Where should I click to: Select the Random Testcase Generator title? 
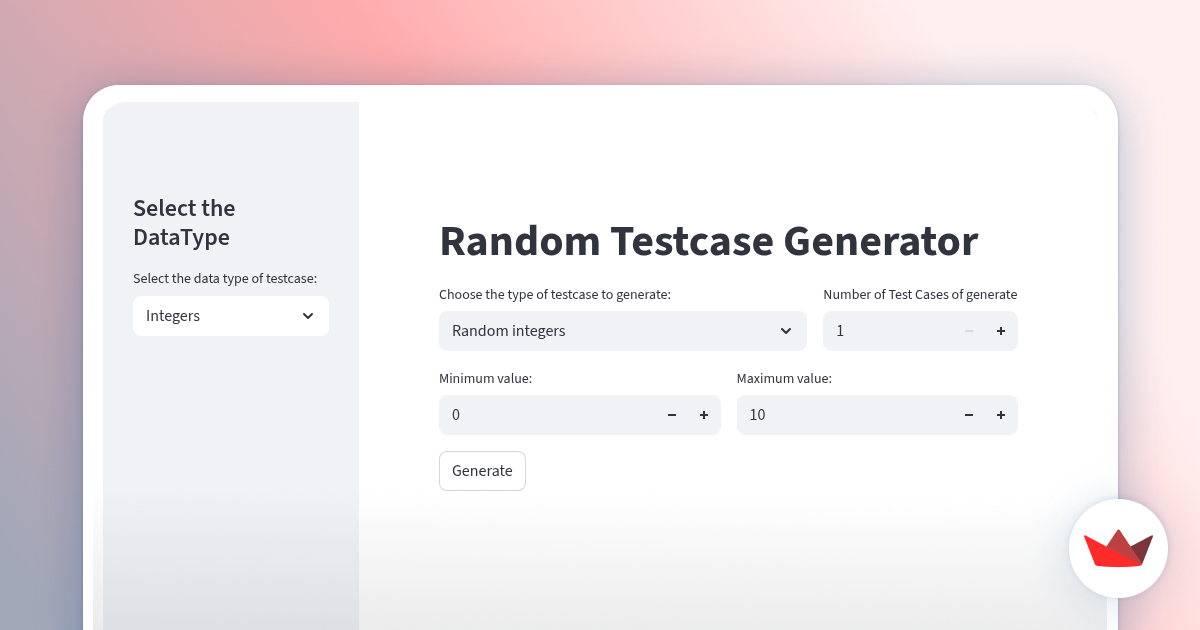708,241
